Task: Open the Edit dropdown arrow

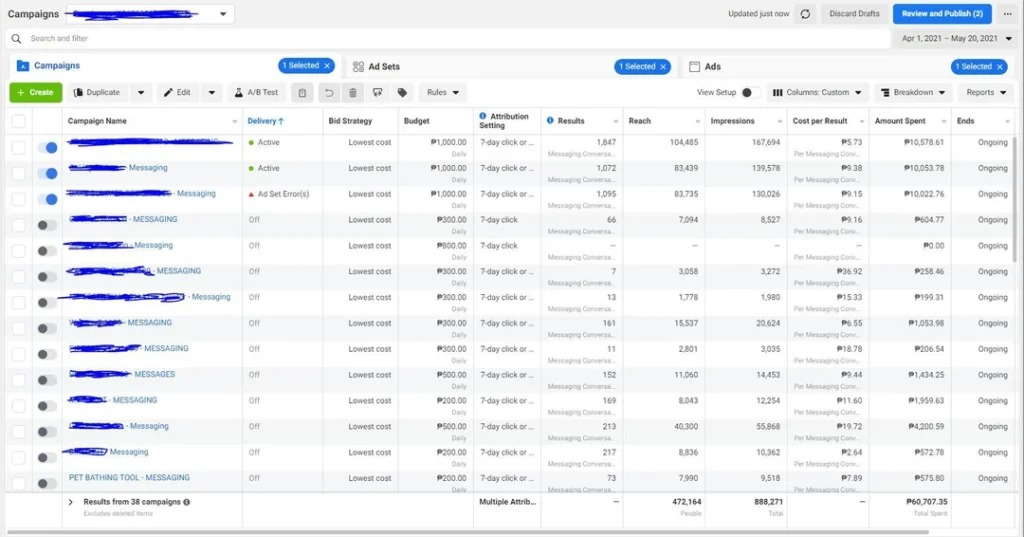Action: click(x=212, y=93)
